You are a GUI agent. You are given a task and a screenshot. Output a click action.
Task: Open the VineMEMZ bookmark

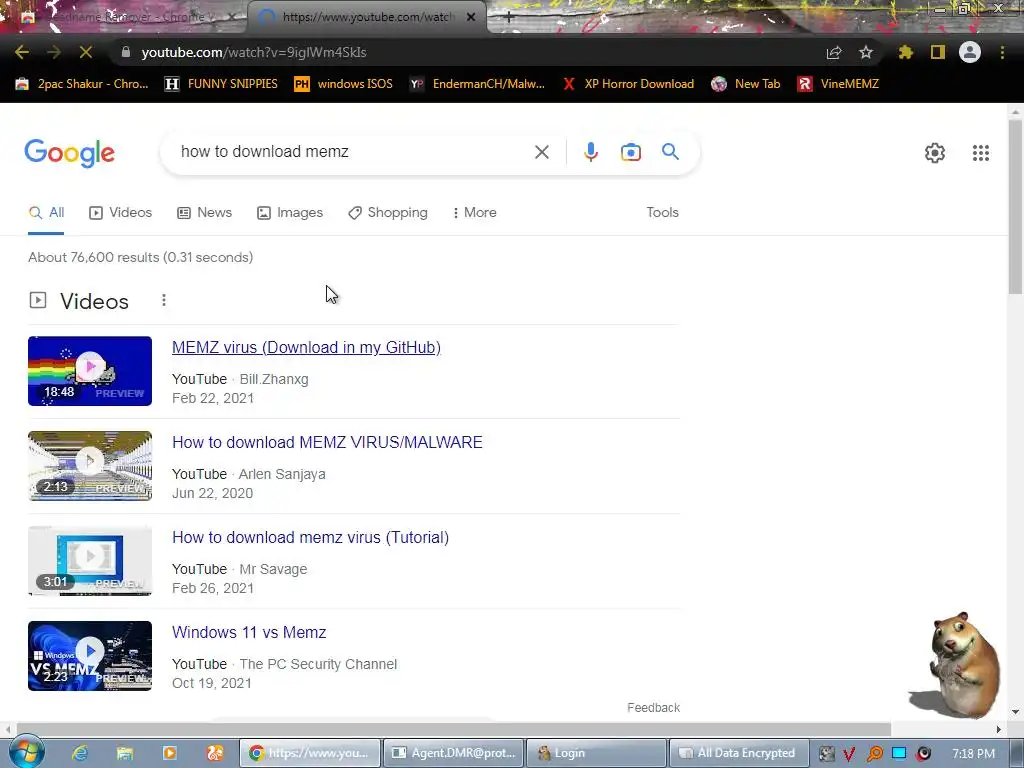(x=839, y=84)
